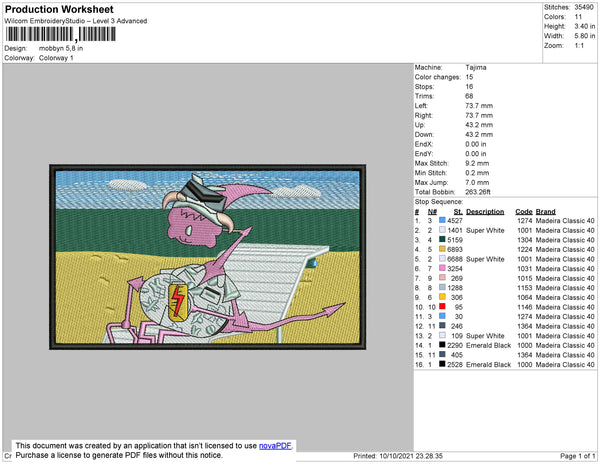Viewport: 600px width, 464px height.
Task: Click the Color changes value 15
Action: click(469, 77)
